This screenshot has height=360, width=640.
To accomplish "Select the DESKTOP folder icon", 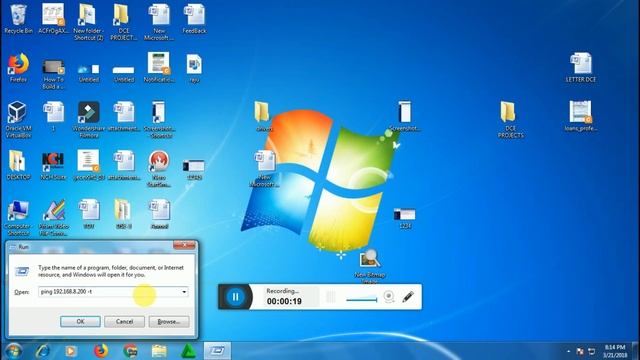I will (x=18, y=165).
